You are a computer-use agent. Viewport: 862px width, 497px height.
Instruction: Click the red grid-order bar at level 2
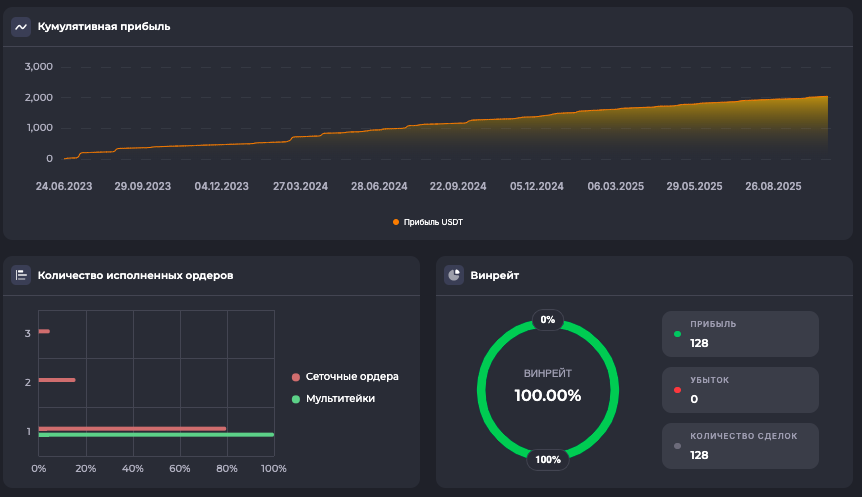point(57,380)
